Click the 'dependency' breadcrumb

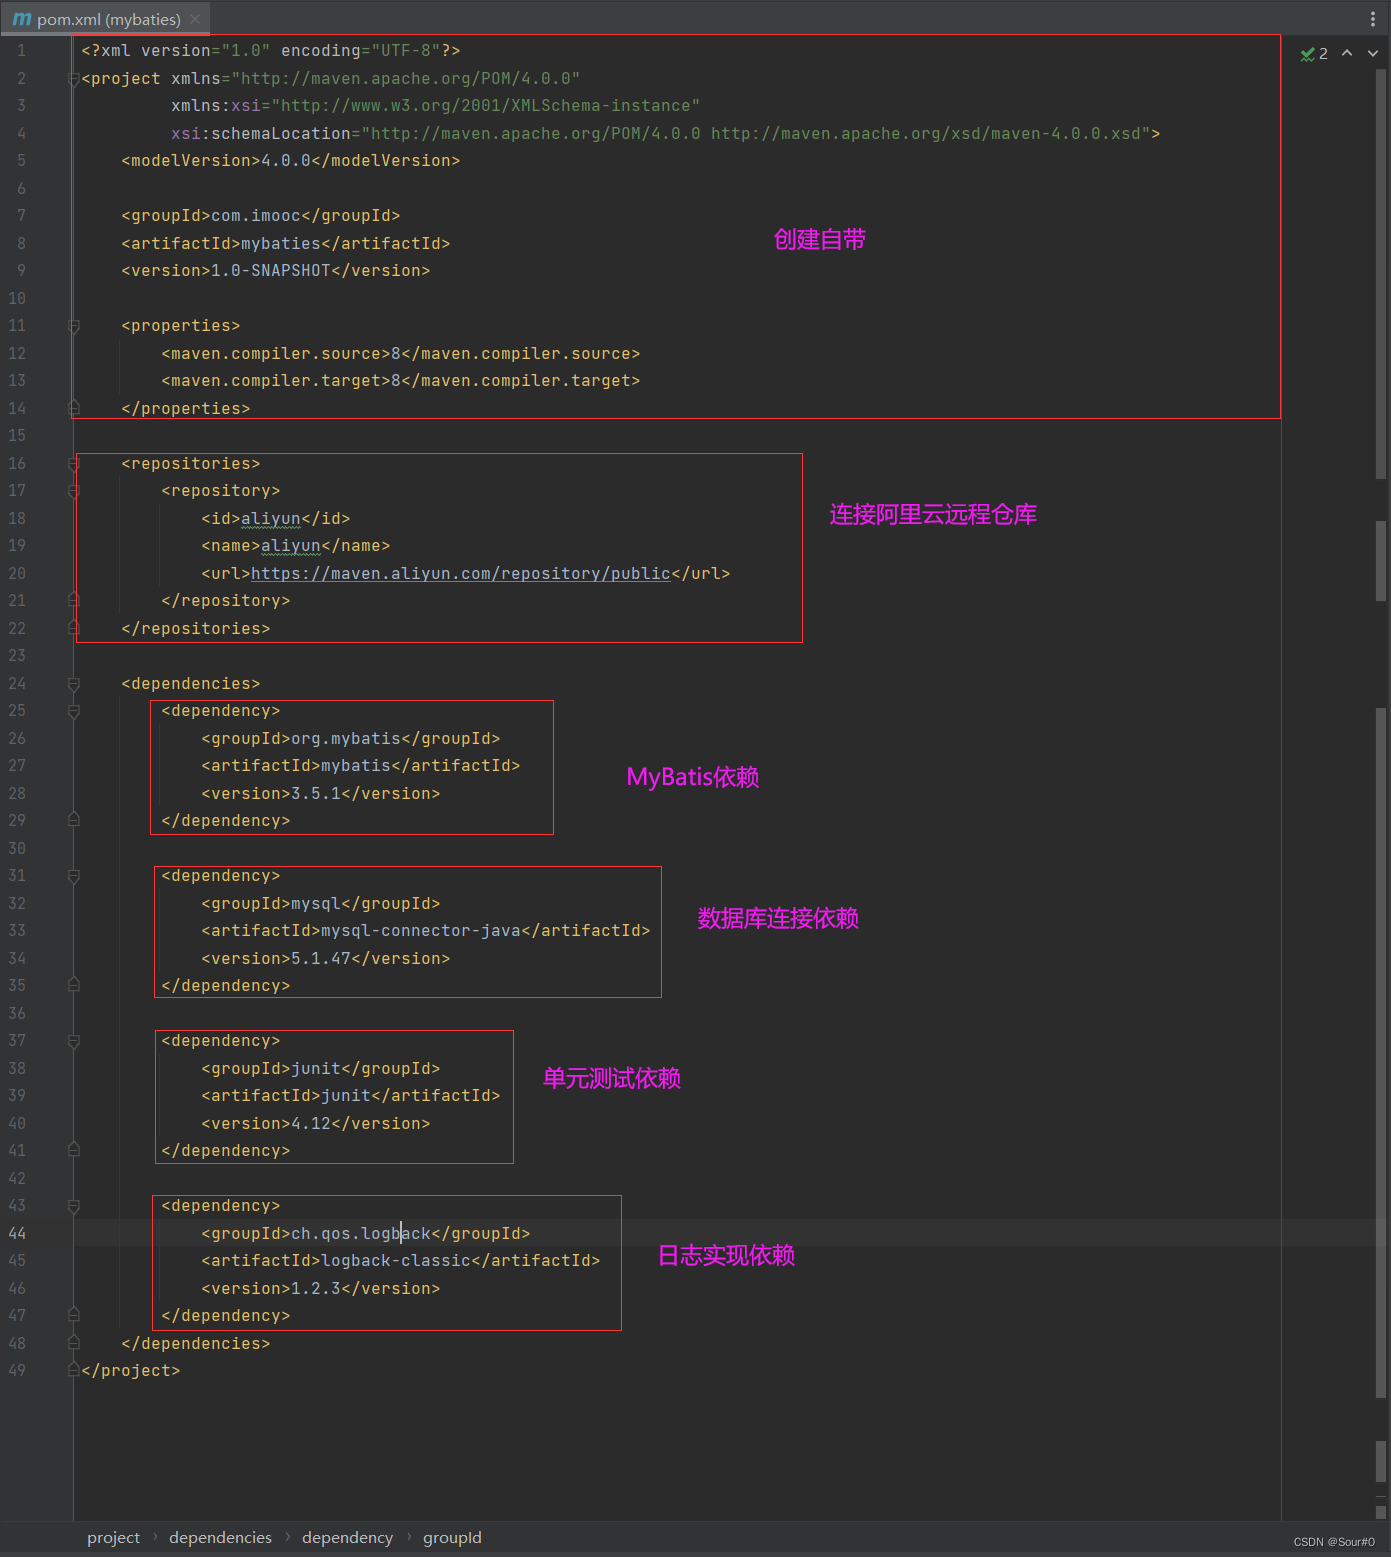(x=347, y=1538)
